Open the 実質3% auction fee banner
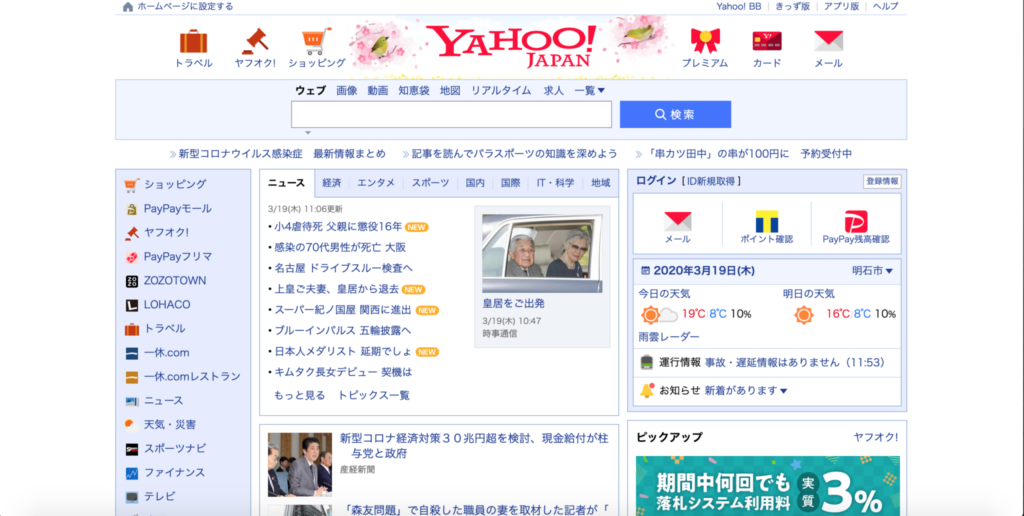The image size is (1024, 516). coord(767,486)
